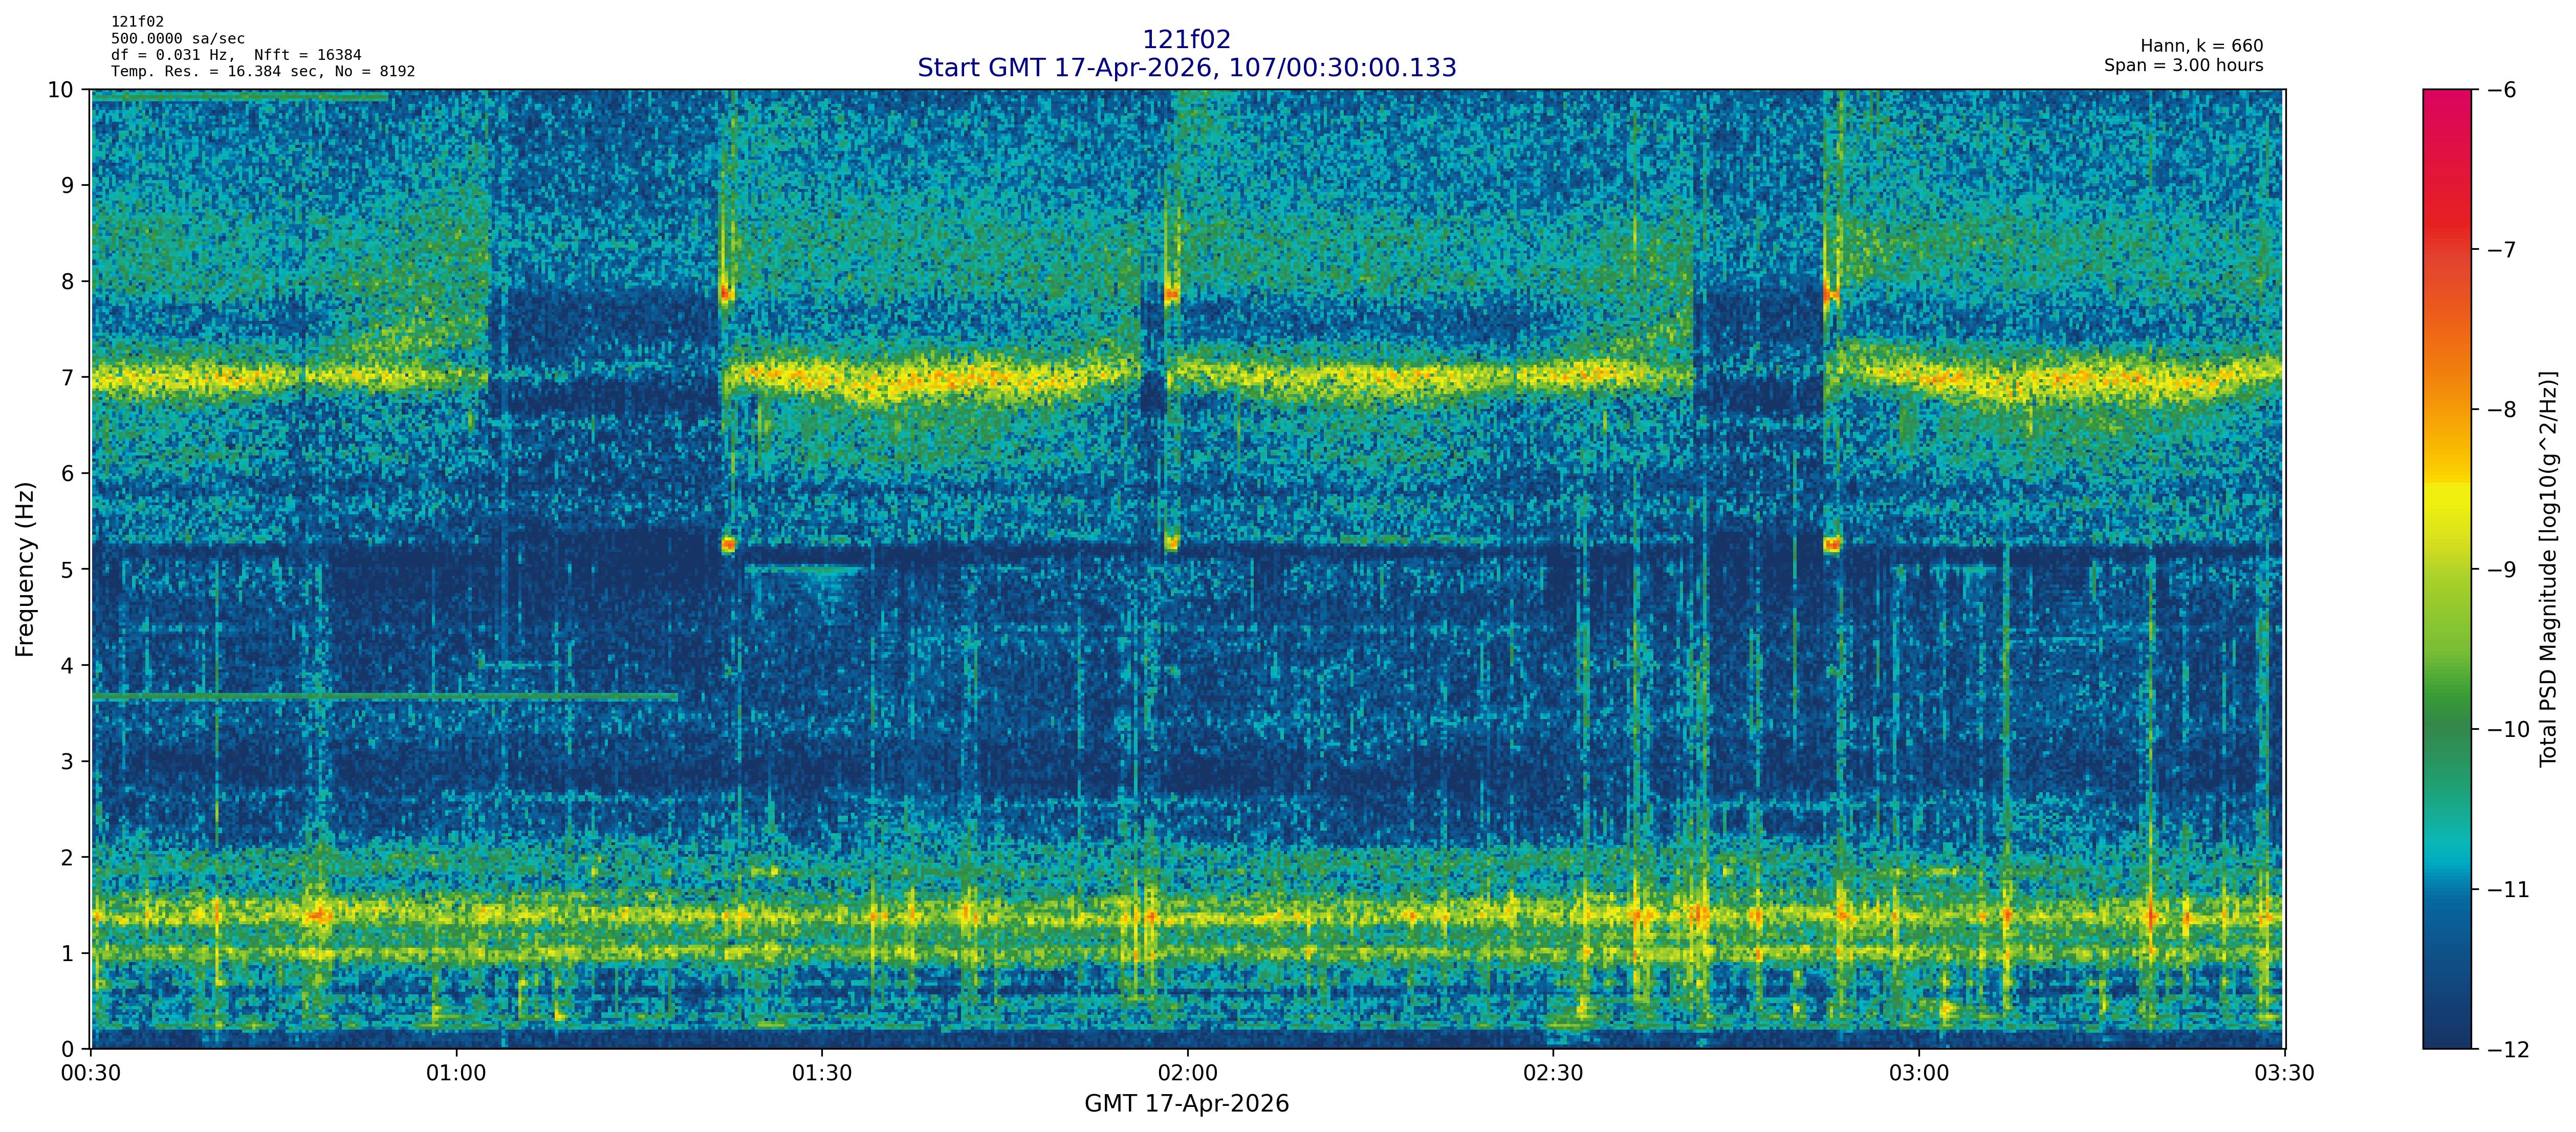The height and width of the screenshot is (1132, 2576).
Task: Click the 'Temp. Res. = 16.384 sec' text
Action: [x=215, y=72]
